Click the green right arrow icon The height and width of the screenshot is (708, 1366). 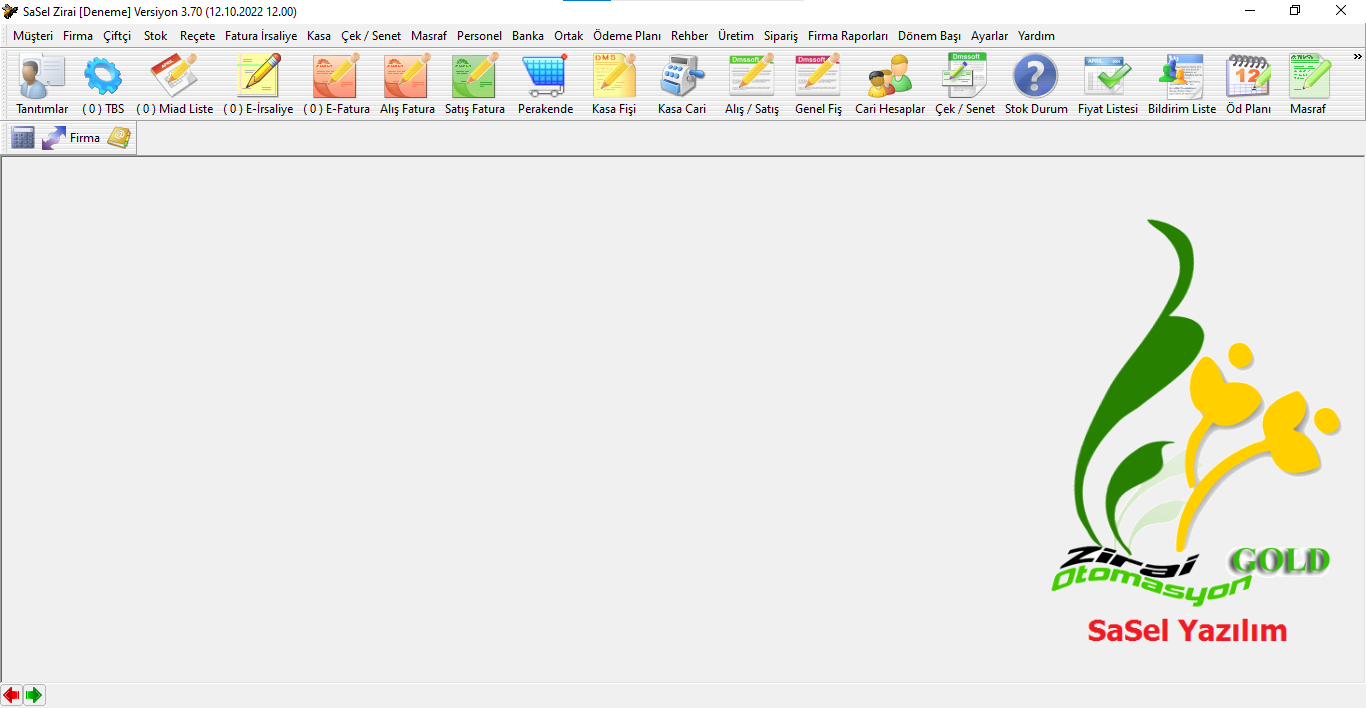(x=34, y=695)
